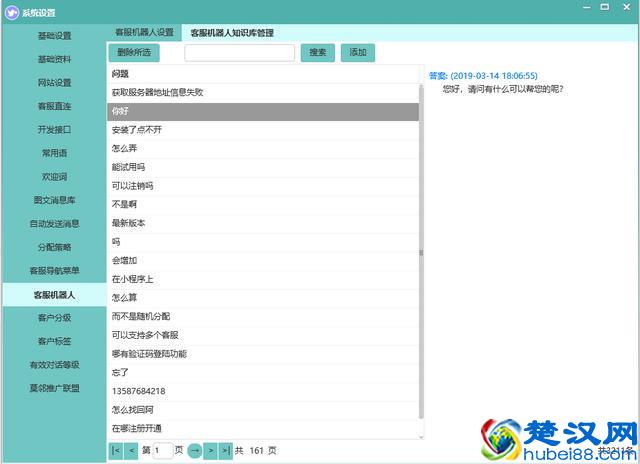The image size is (640, 464).
Task: Go to previous page of results
Action: [x=131, y=451]
